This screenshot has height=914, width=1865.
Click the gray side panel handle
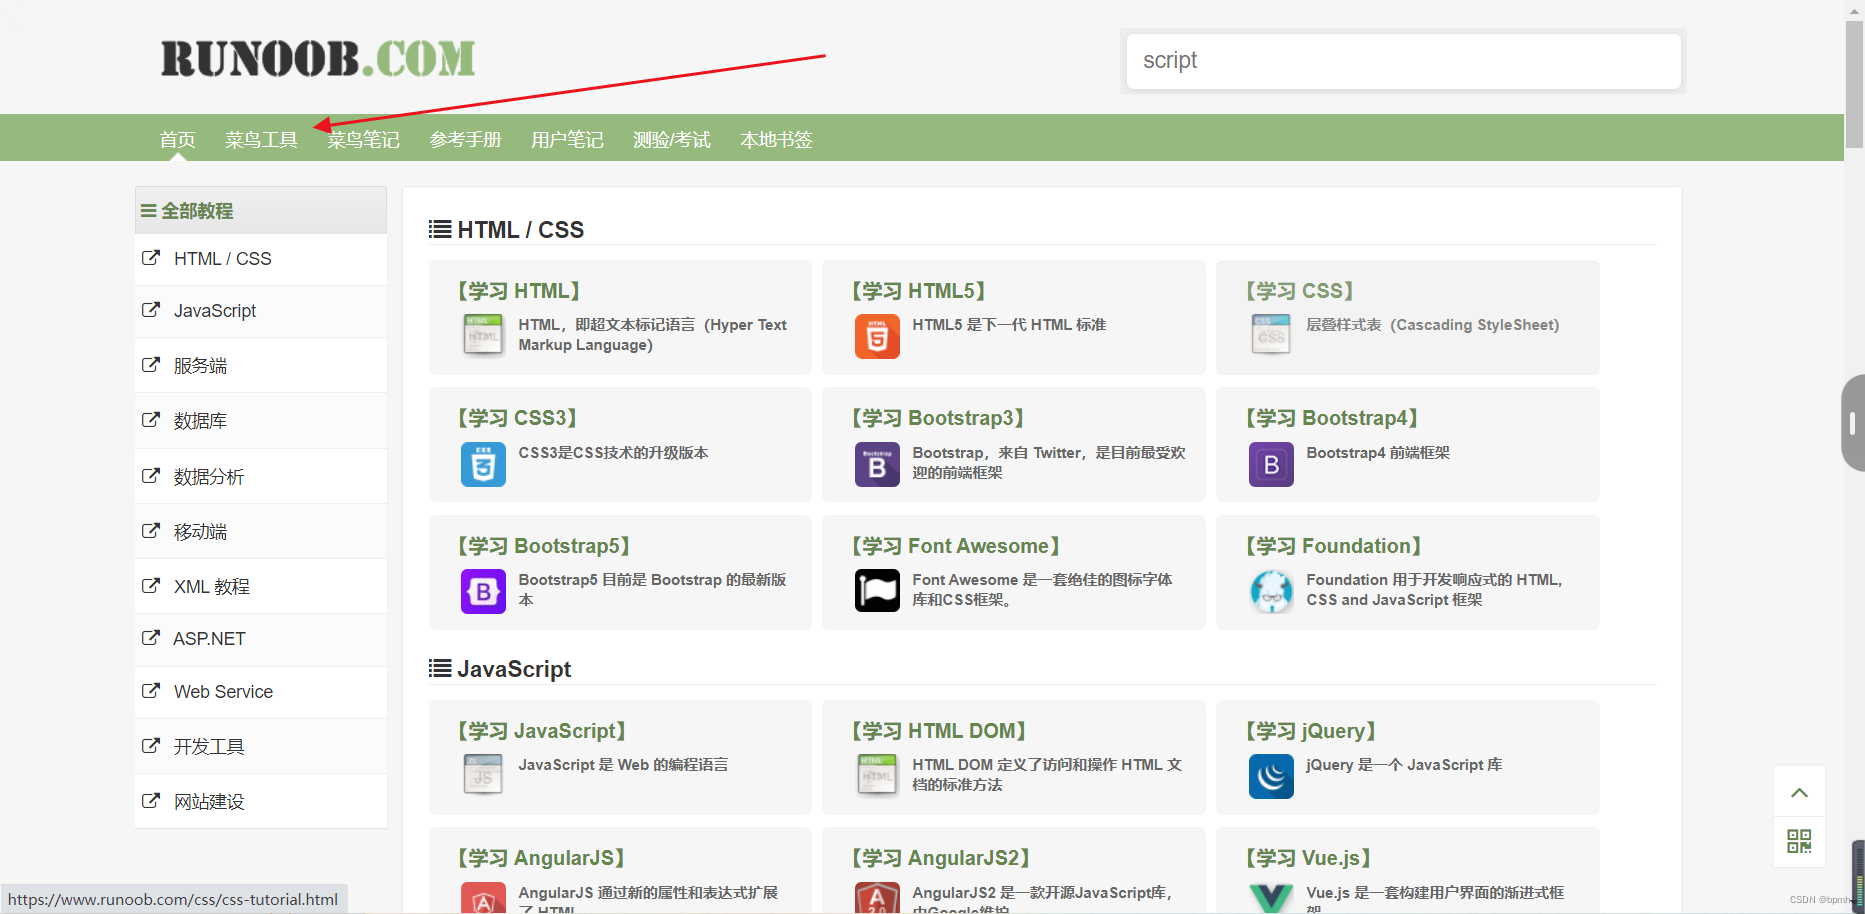coord(1853,423)
